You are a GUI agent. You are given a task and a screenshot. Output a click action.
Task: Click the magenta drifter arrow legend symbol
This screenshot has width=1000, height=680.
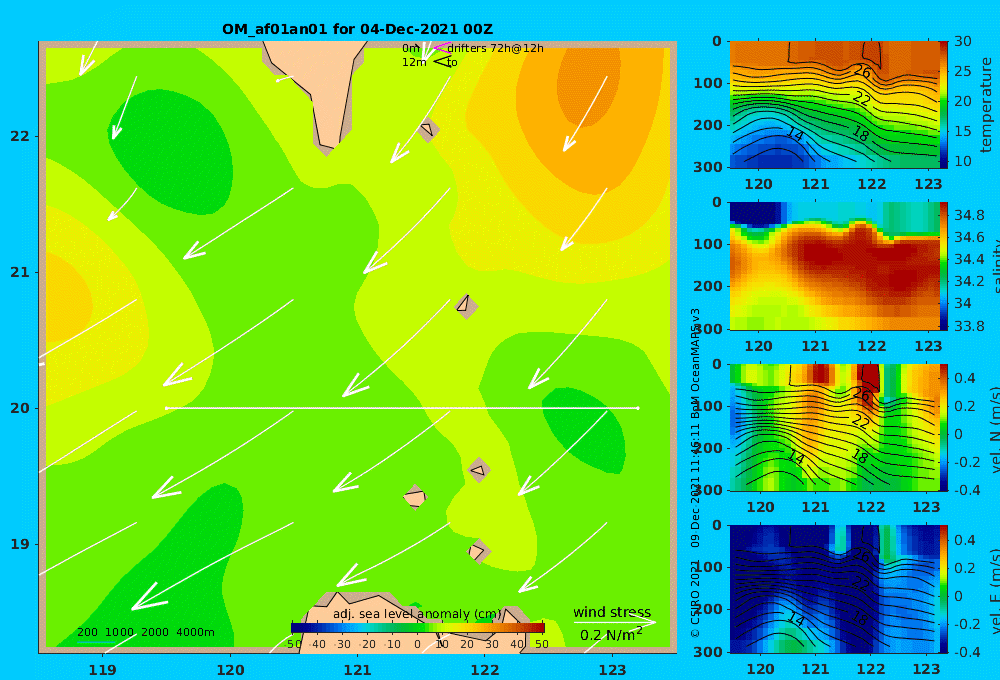[441, 47]
